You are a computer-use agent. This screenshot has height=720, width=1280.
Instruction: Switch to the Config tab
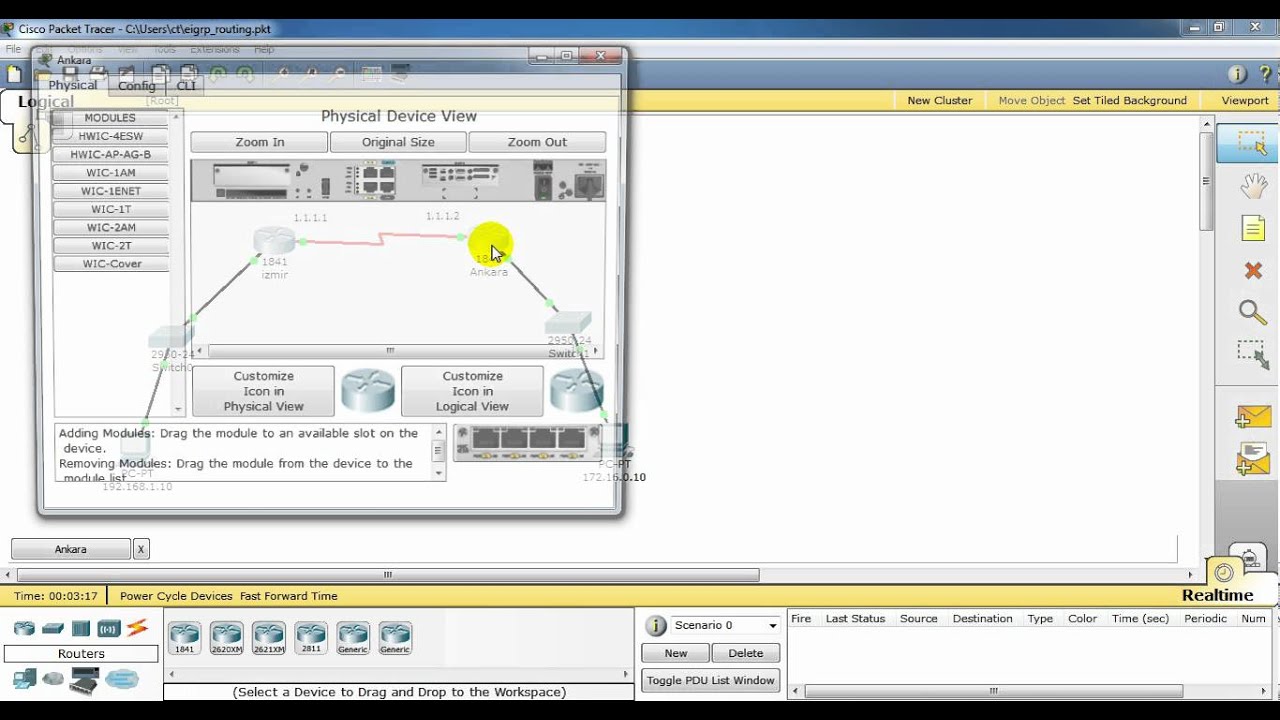tap(137, 86)
